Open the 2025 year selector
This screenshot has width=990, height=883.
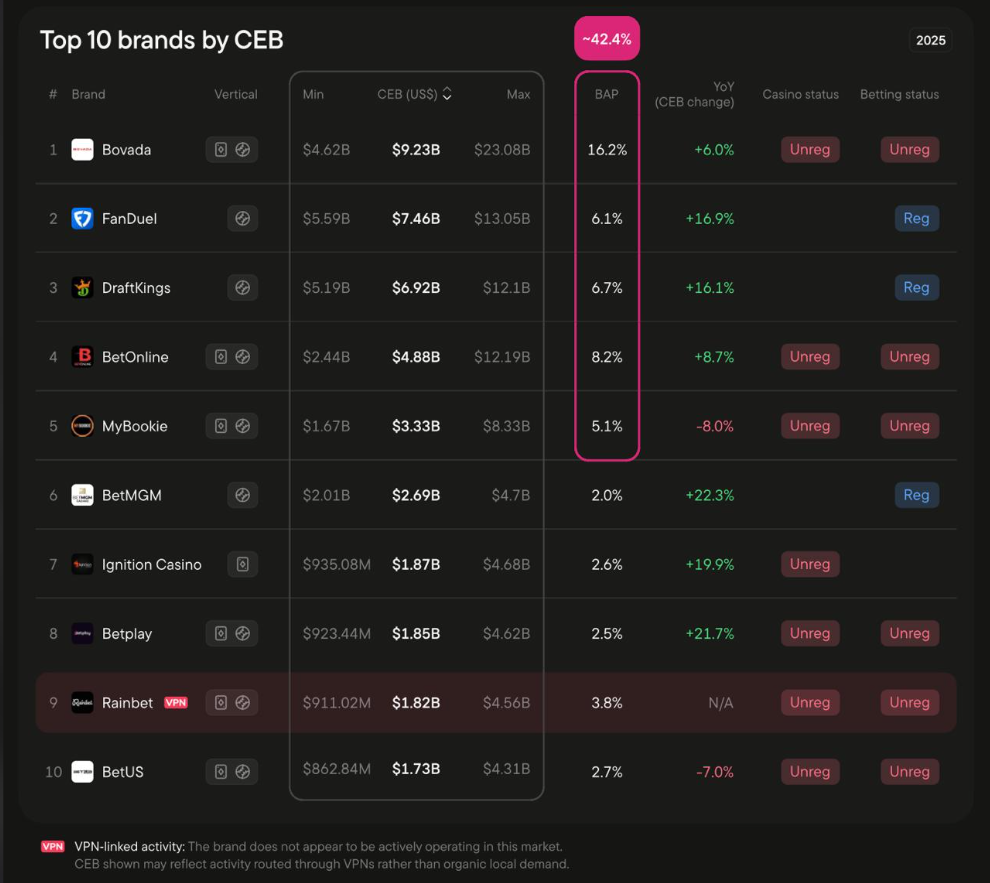(930, 40)
